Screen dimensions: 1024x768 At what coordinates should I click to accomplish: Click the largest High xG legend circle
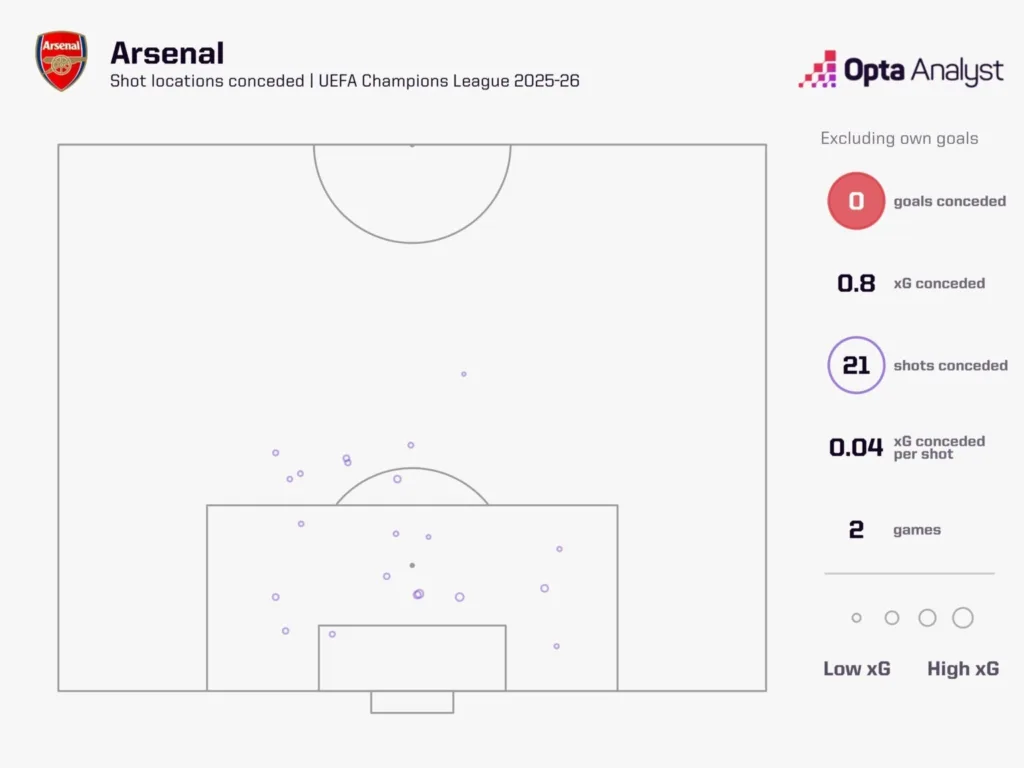coord(962,618)
